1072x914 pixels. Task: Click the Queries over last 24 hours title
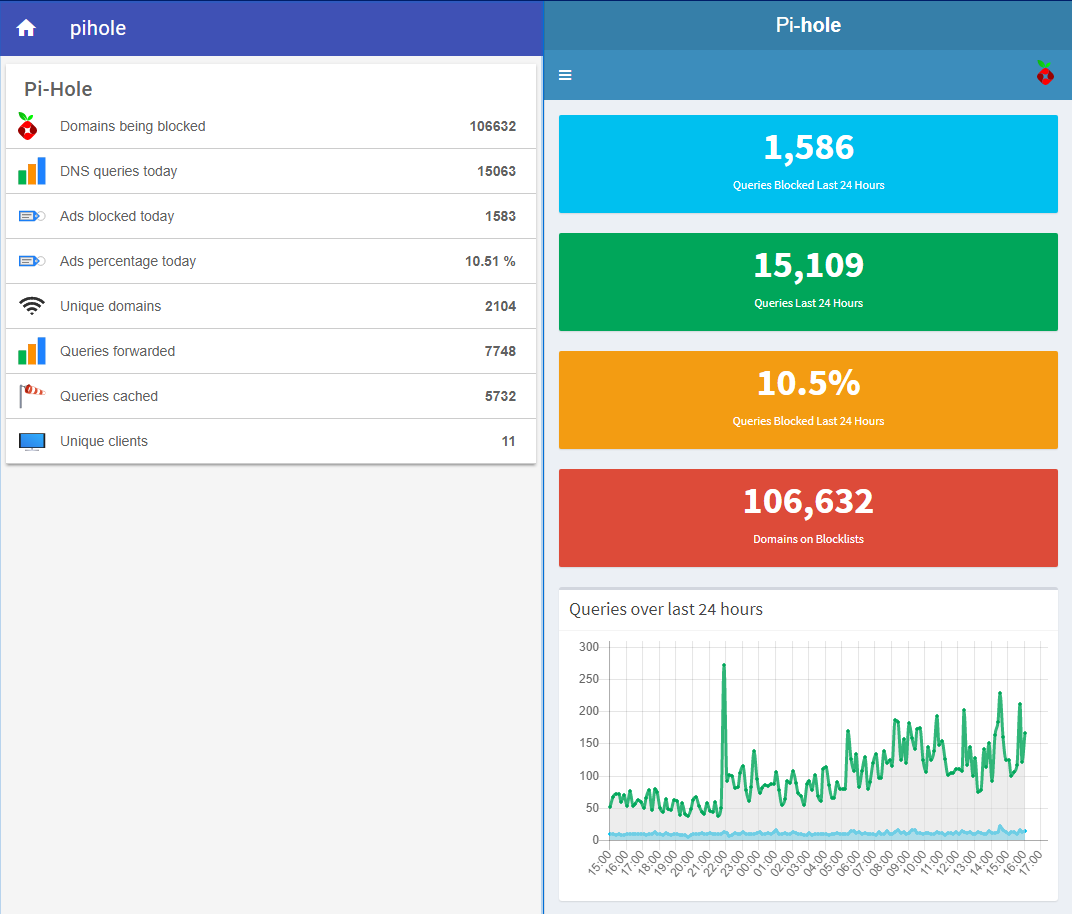[x=665, y=609]
